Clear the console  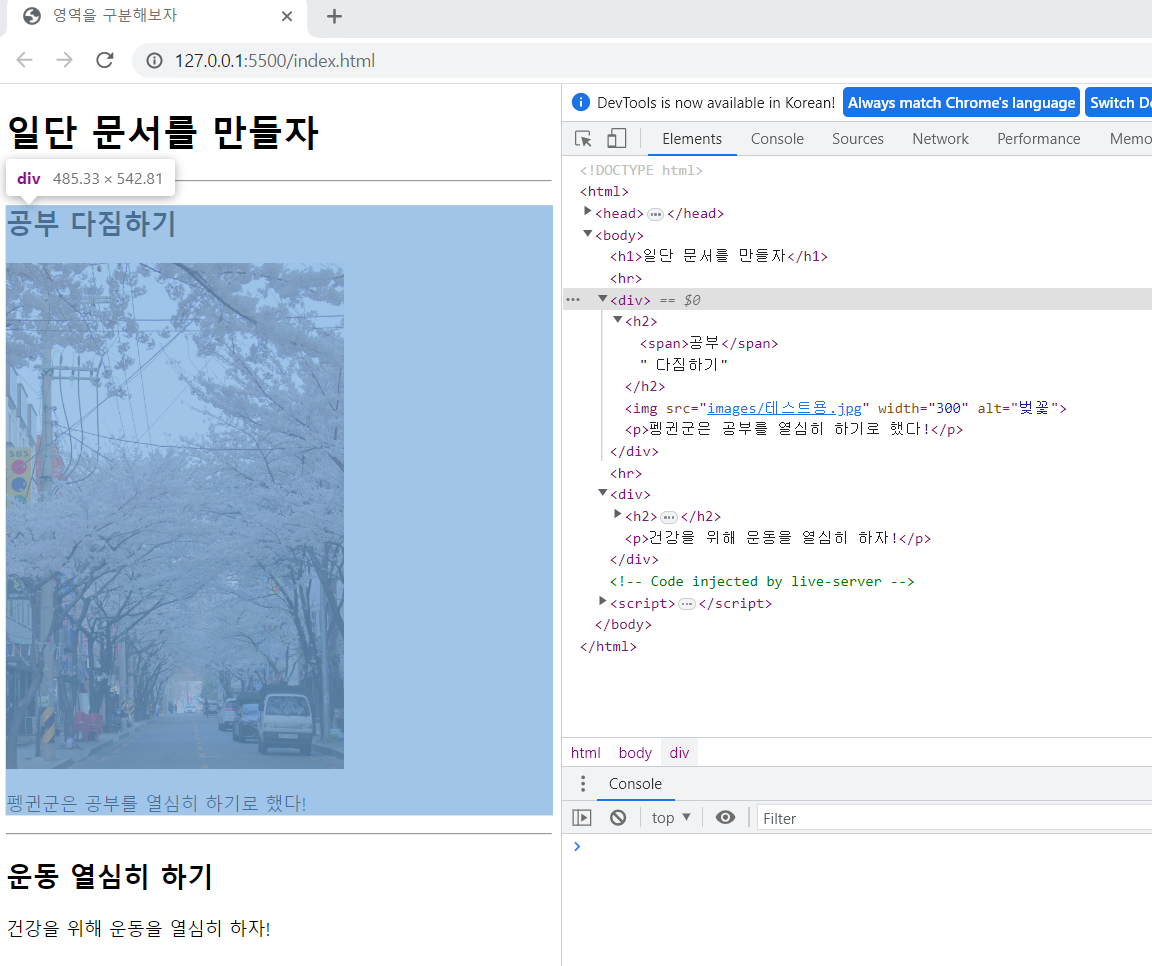coord(618,818)
